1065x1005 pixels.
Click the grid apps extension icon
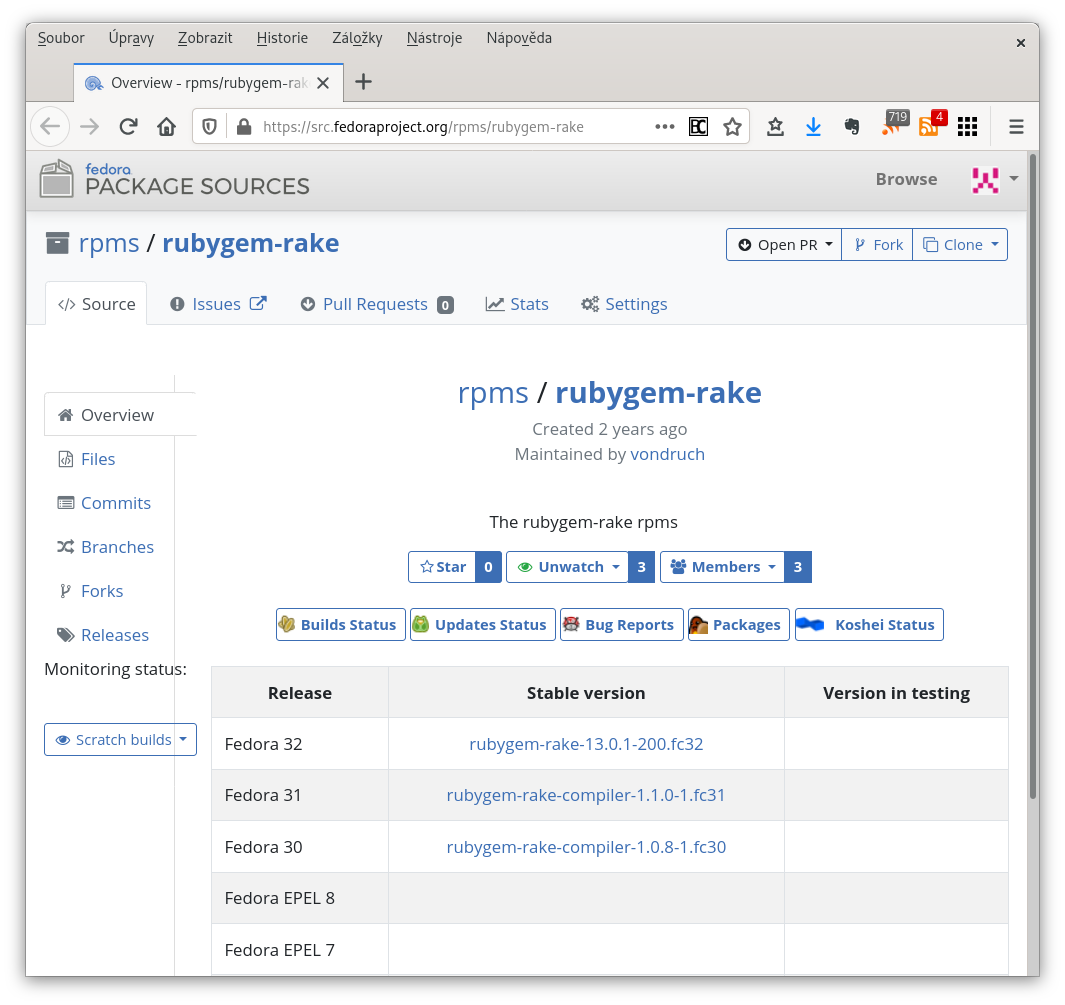point(967,126)
